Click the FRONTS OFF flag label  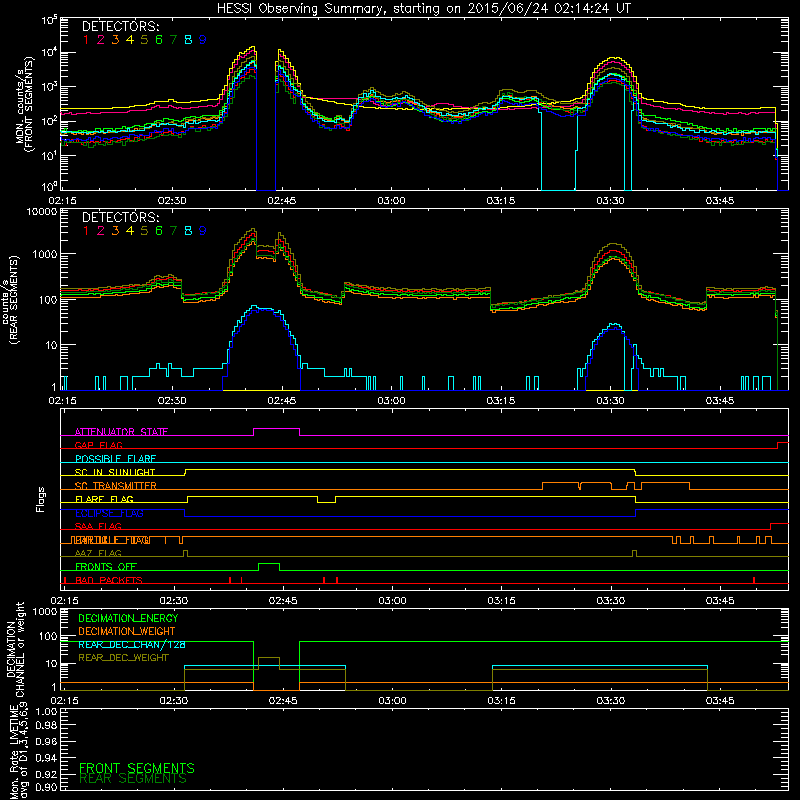click(106, 567)
